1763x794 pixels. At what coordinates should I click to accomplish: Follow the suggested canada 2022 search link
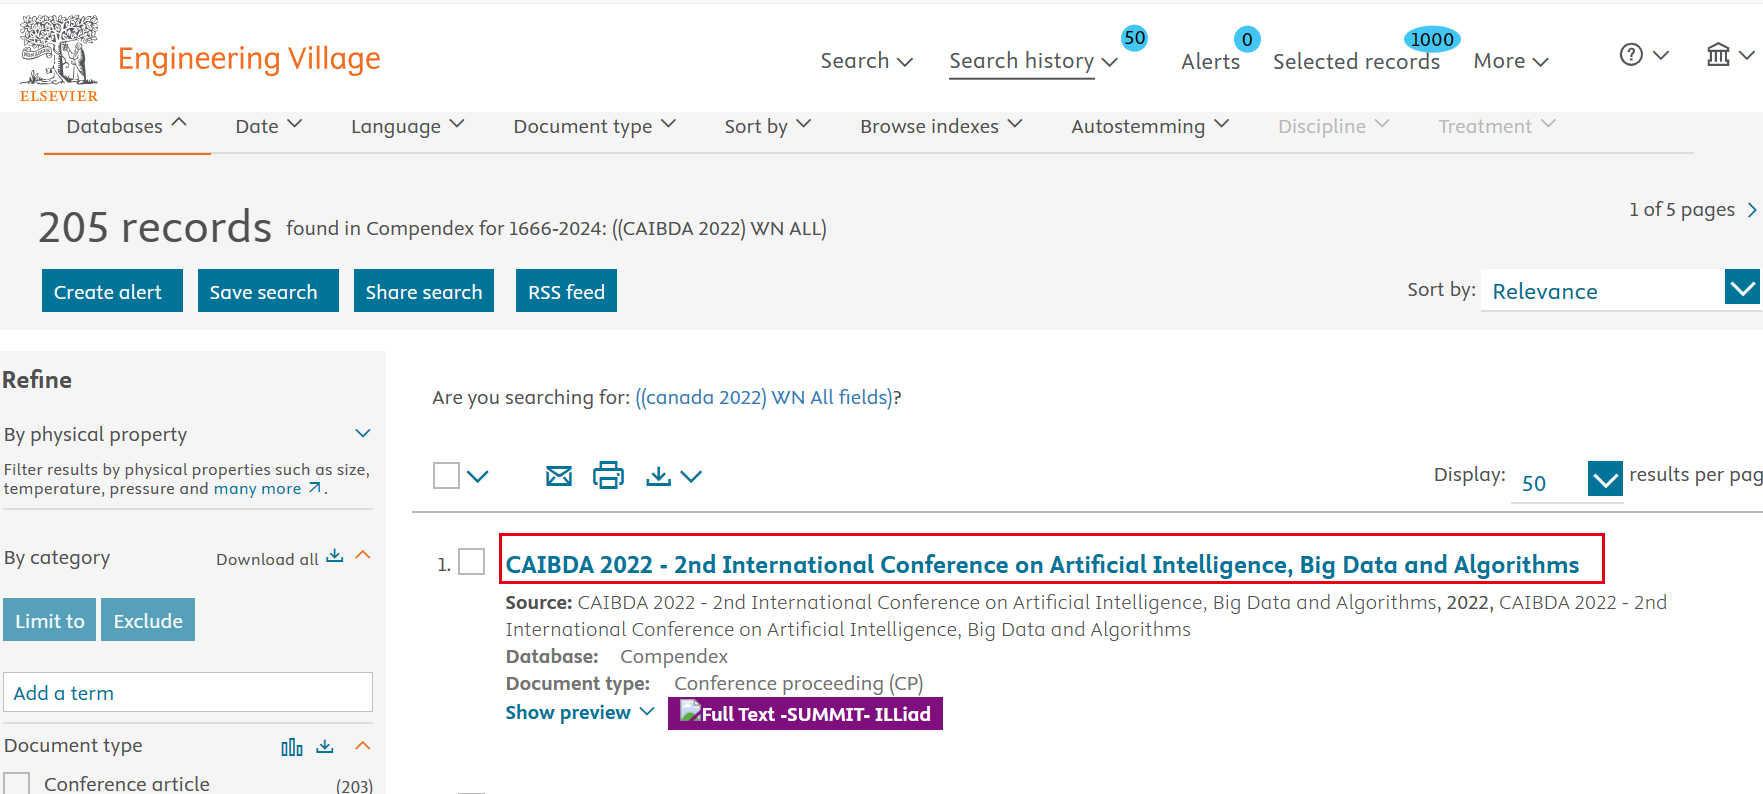pyautogui.click(x=764, y=397)
